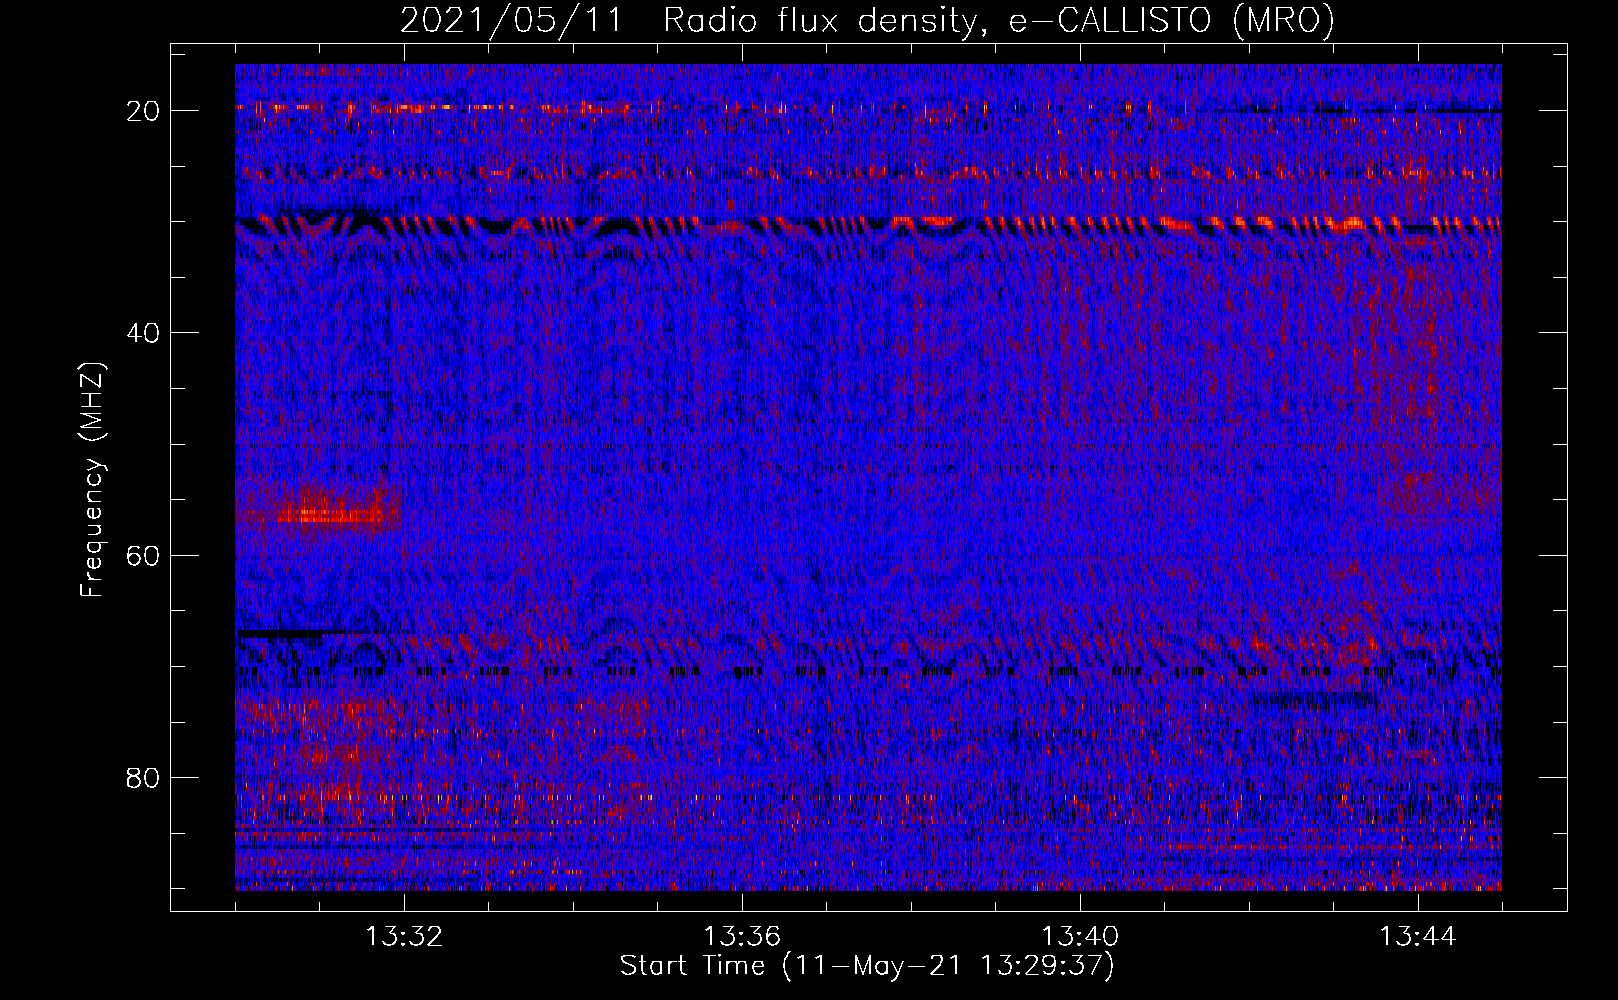Viewport: 1618px width, 1000px height.
Task: Click the 13:40 time tick label
Action: click(x=1080, y=937)
